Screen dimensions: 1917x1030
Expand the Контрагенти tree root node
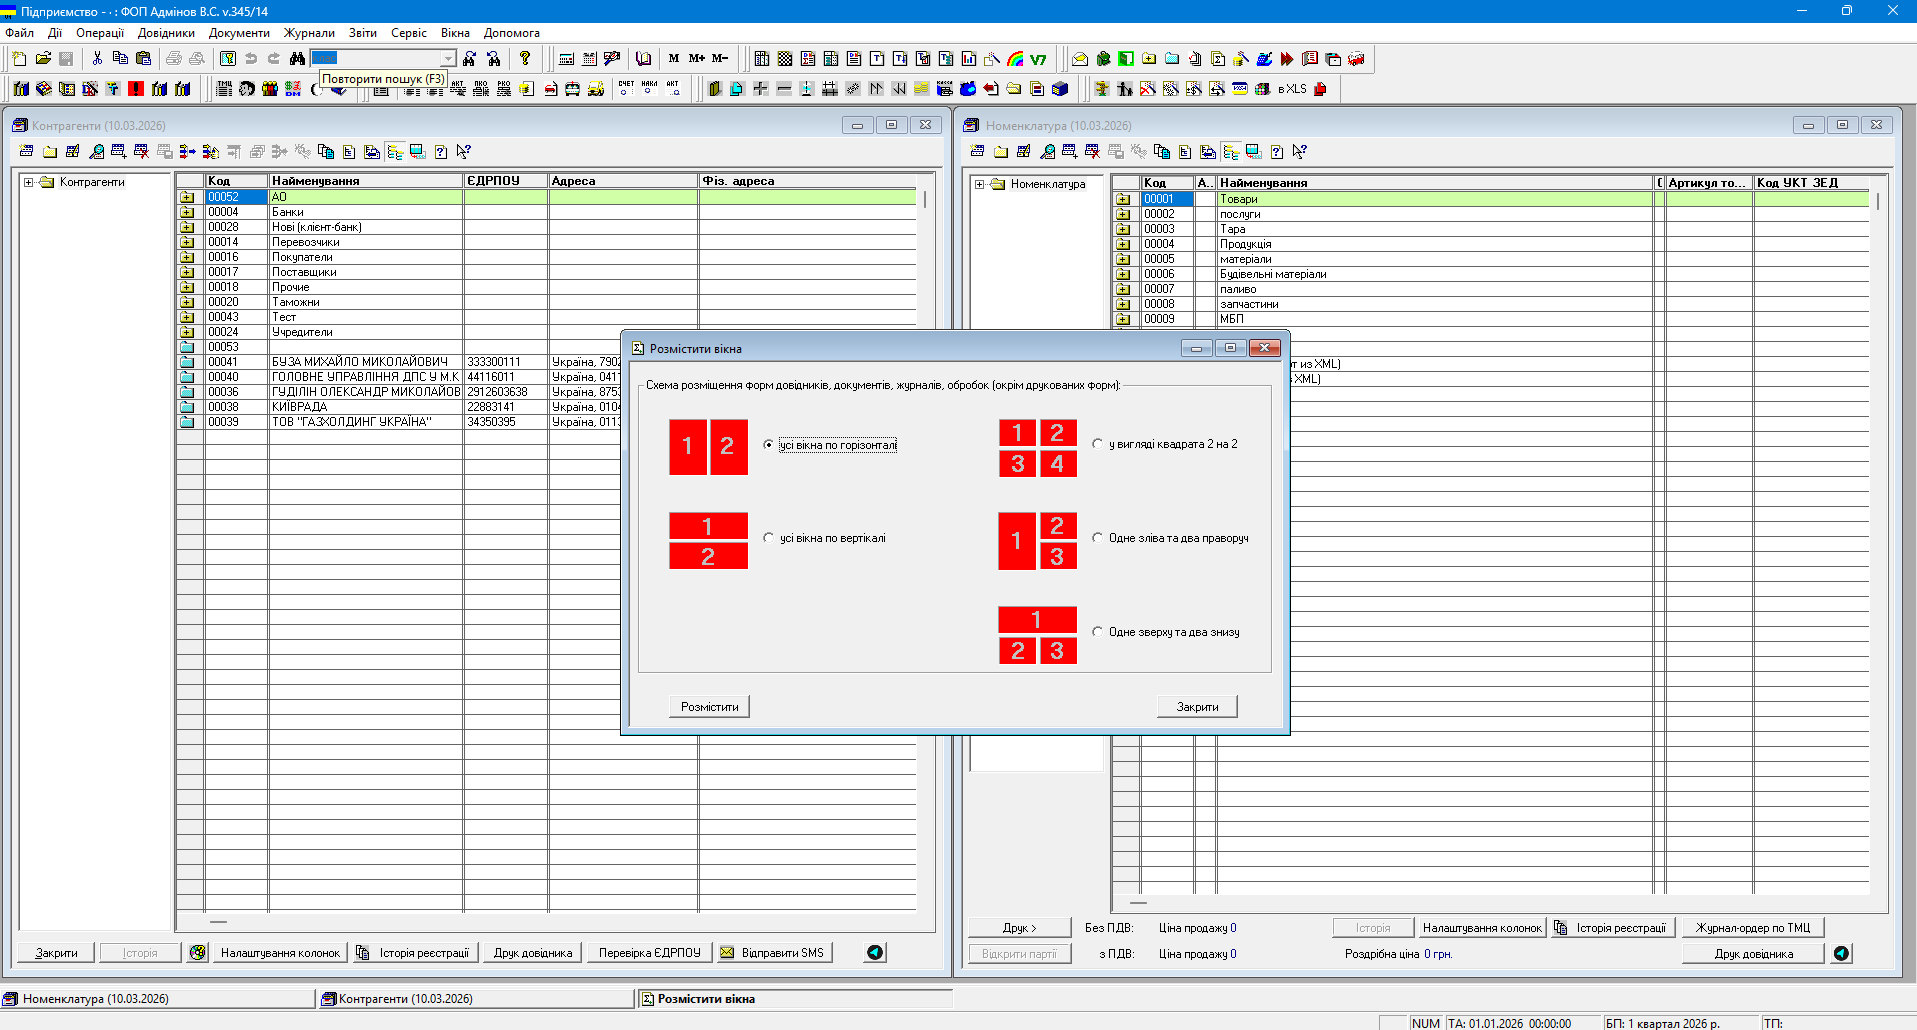[29, 182]
